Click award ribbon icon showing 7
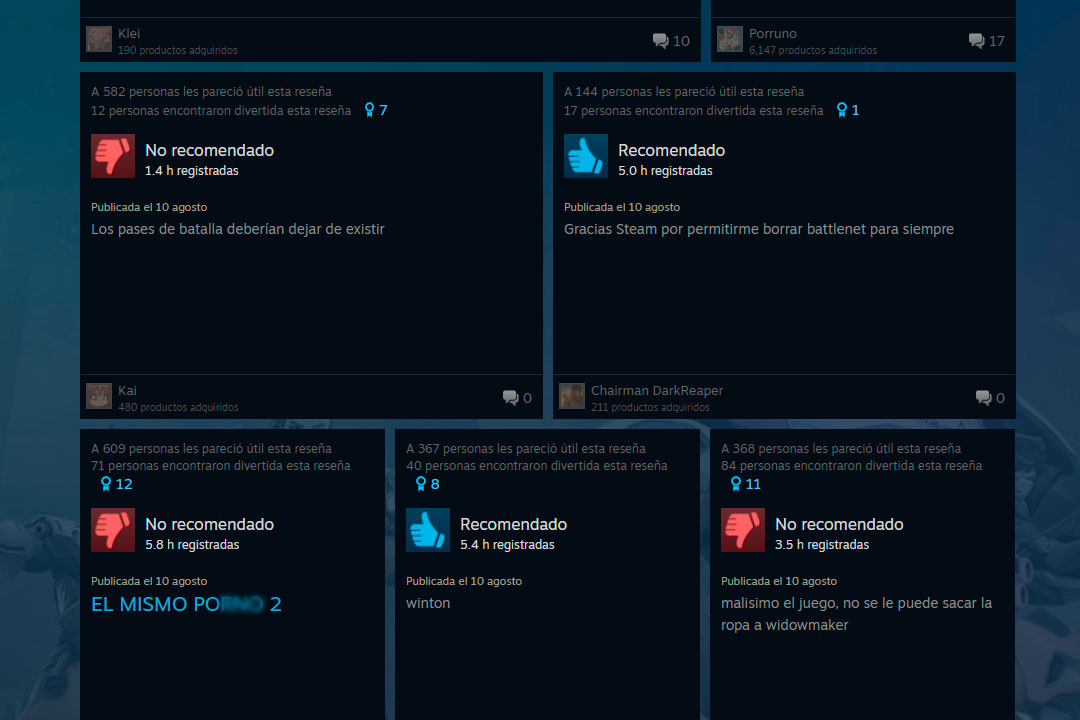1080x720 pixels. [x=370, y=110]
